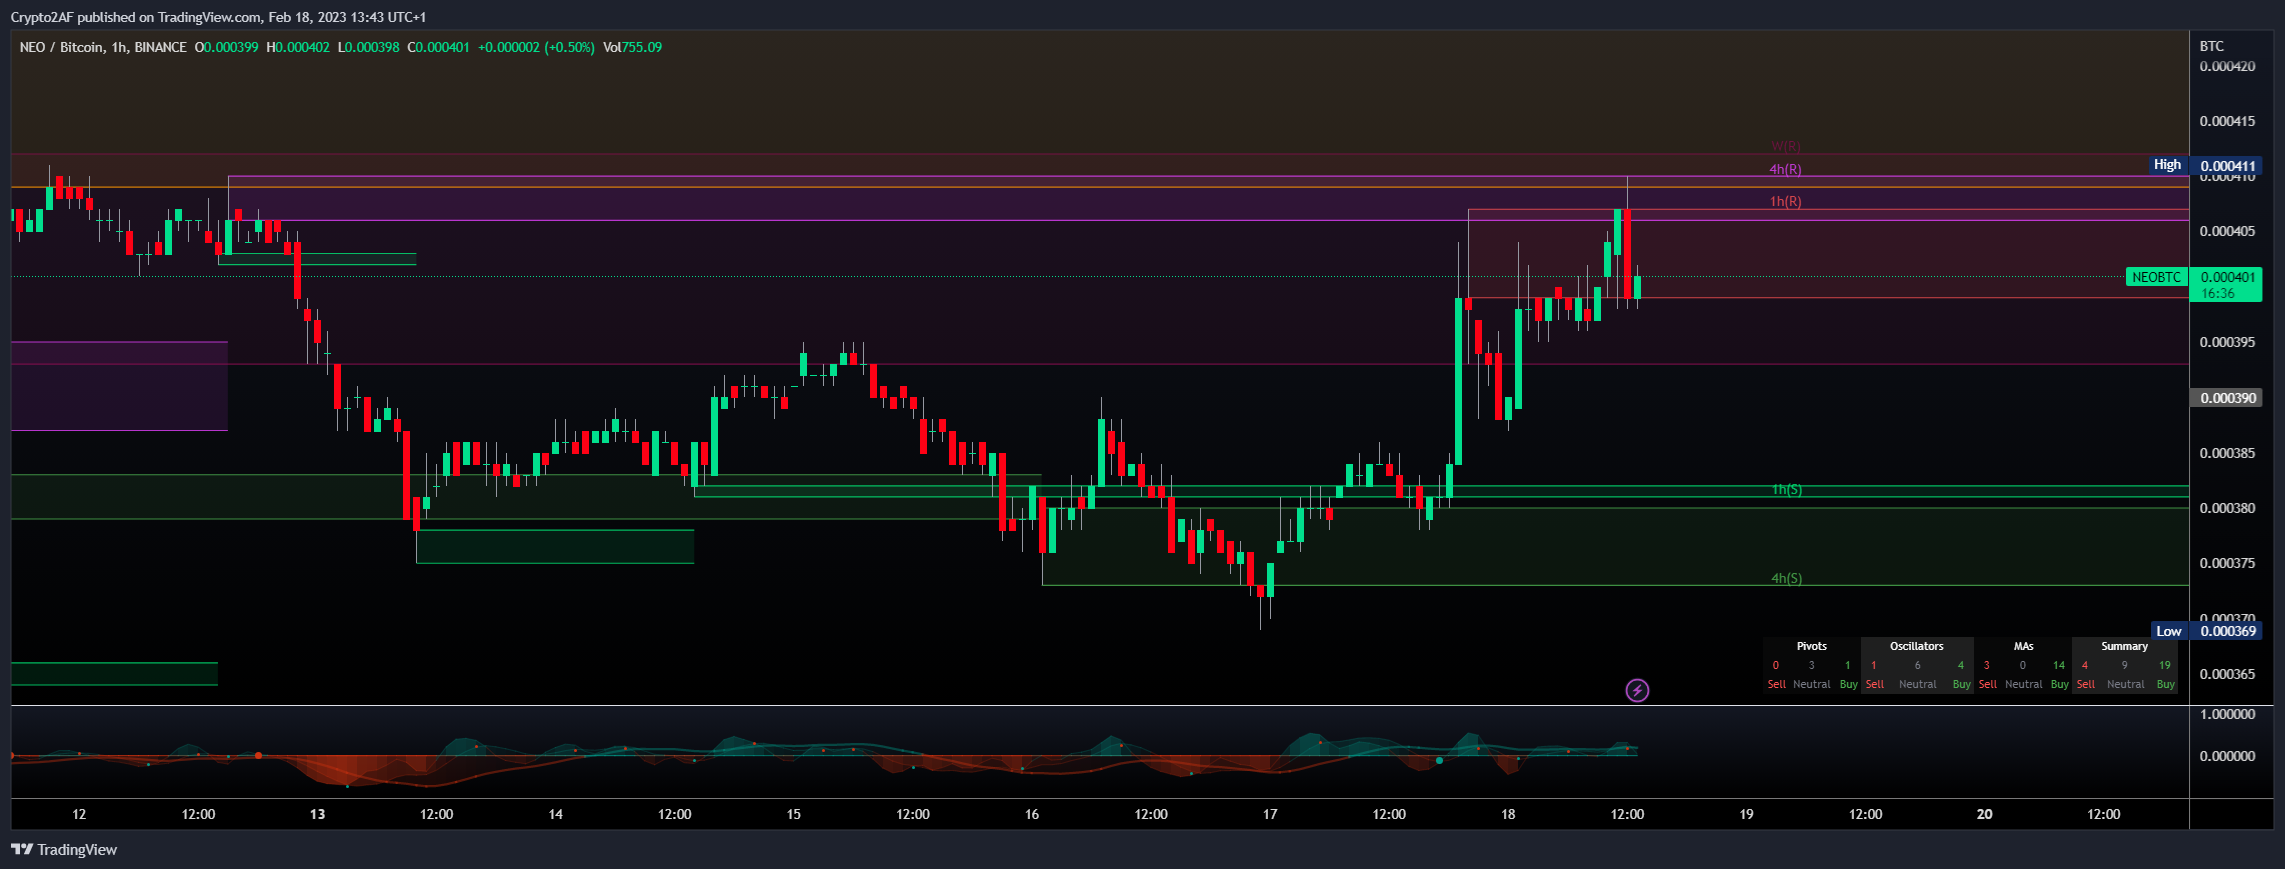Click the 1h(R) resistance zone label
This screenshot has height=869, width=2285.
coord(1785,202)
